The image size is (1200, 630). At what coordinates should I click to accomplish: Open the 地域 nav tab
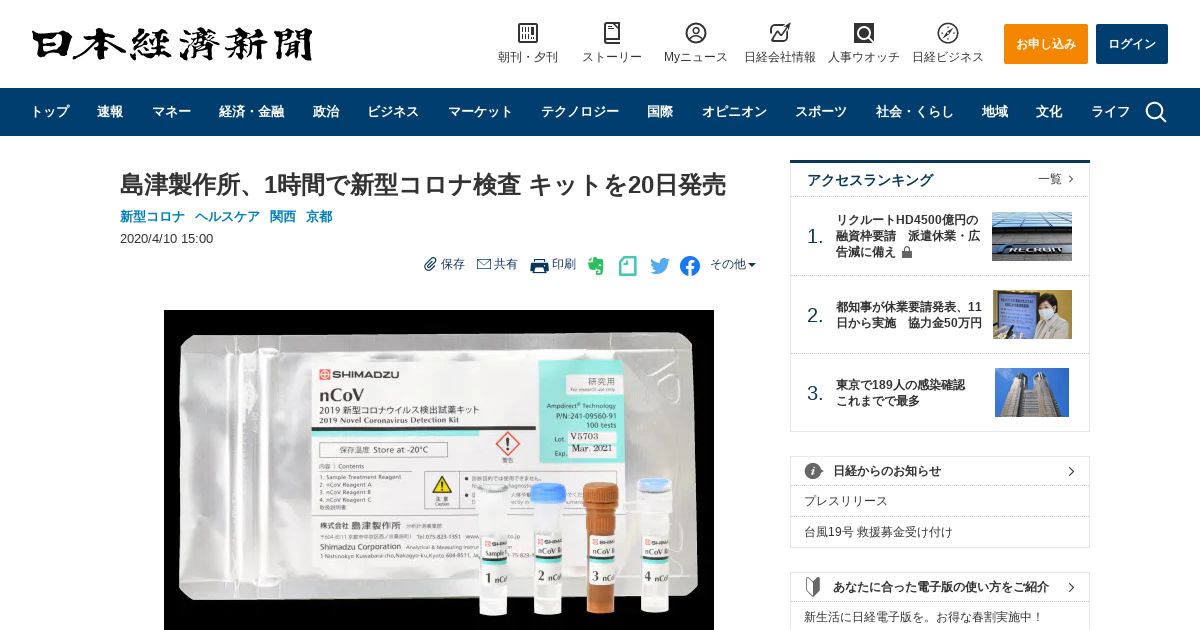(995, 112)
